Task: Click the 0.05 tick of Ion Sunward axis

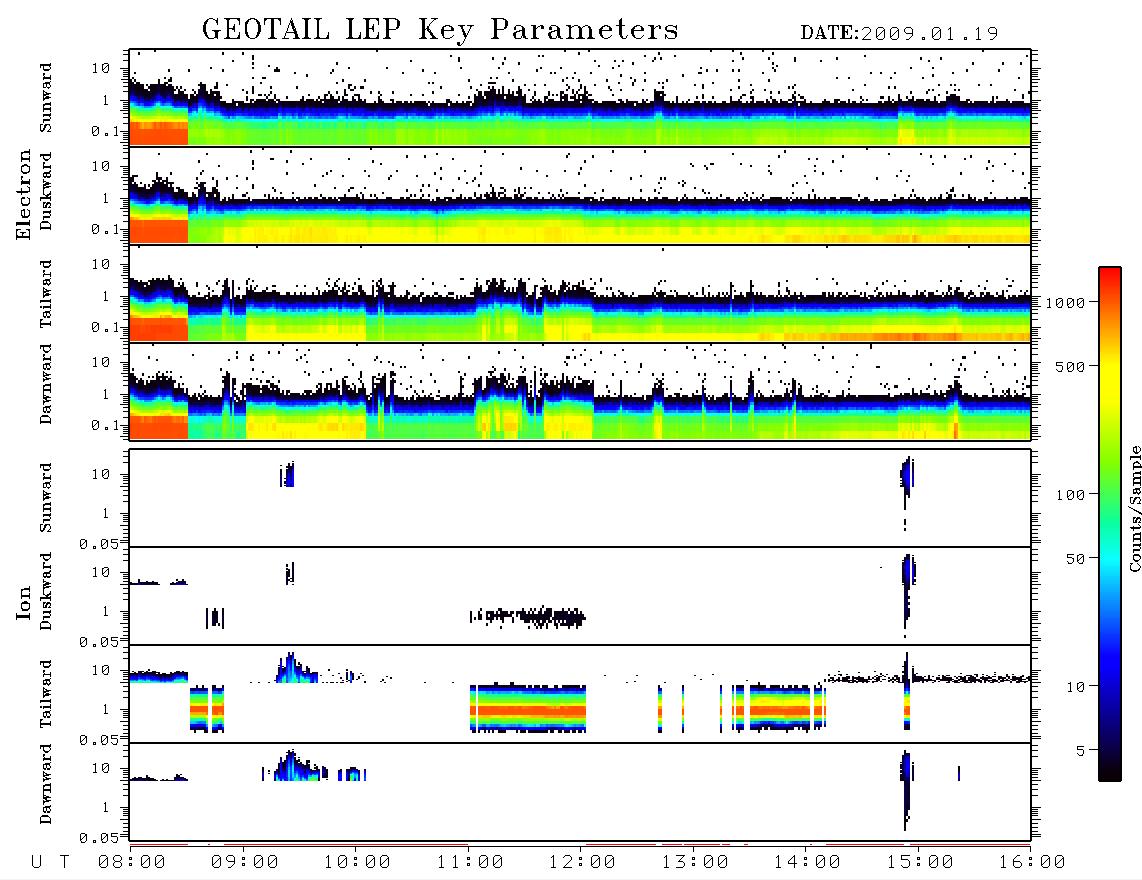Action: tap(99, 543)
